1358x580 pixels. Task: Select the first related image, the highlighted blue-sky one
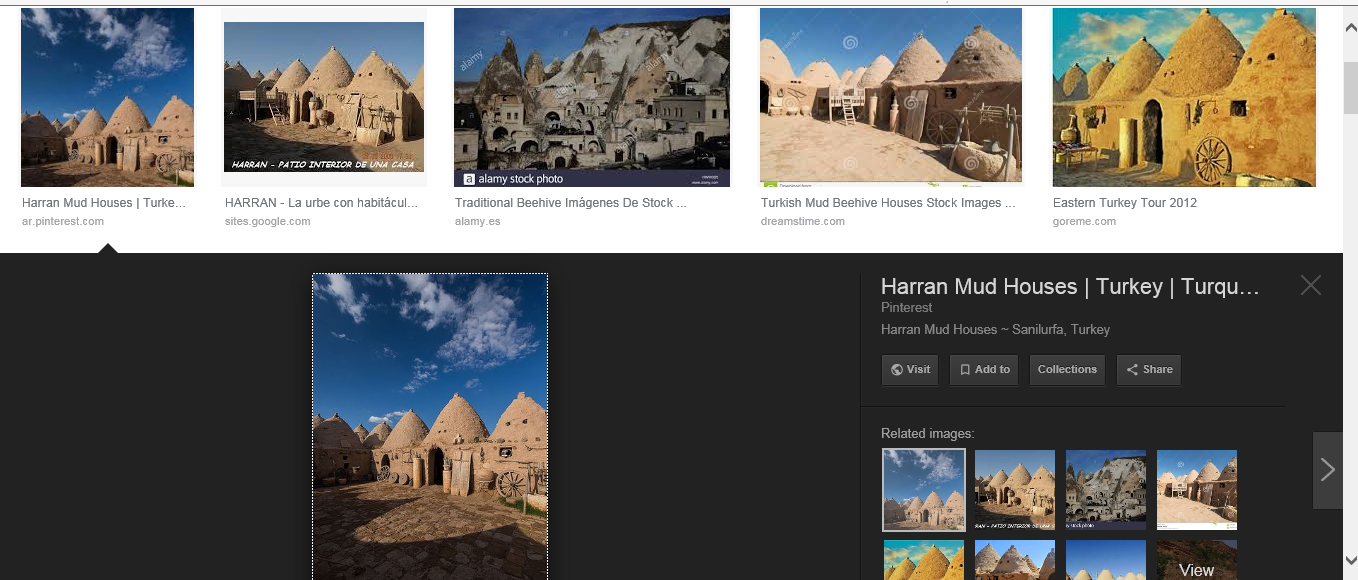924,489
